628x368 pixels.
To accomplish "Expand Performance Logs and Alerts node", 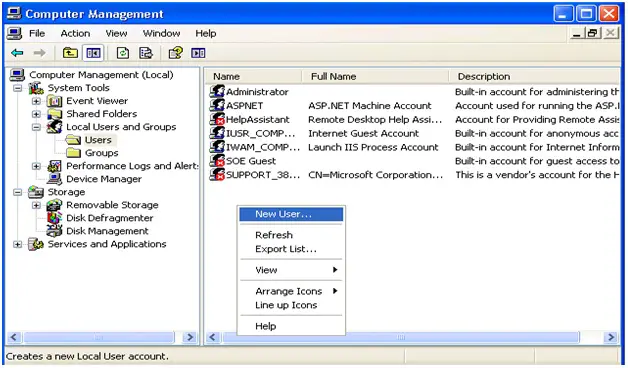I will click(x=36, y=166).
